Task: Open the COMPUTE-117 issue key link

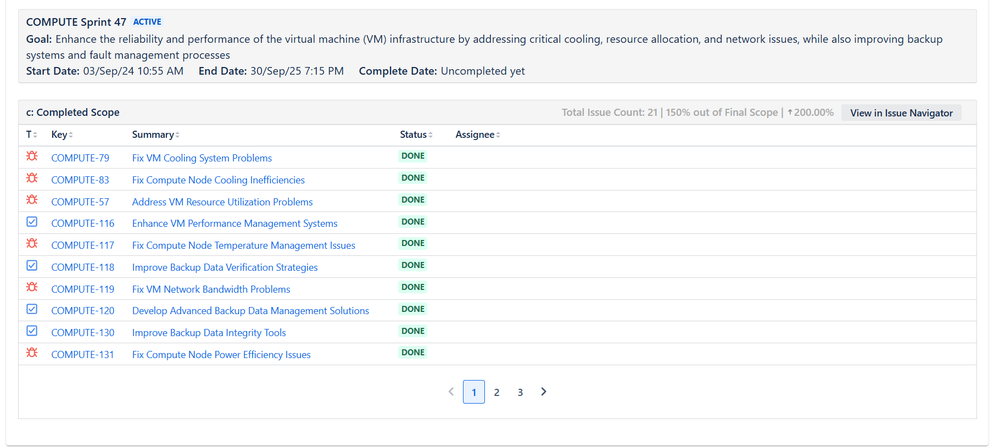Action: pos(83,245)
